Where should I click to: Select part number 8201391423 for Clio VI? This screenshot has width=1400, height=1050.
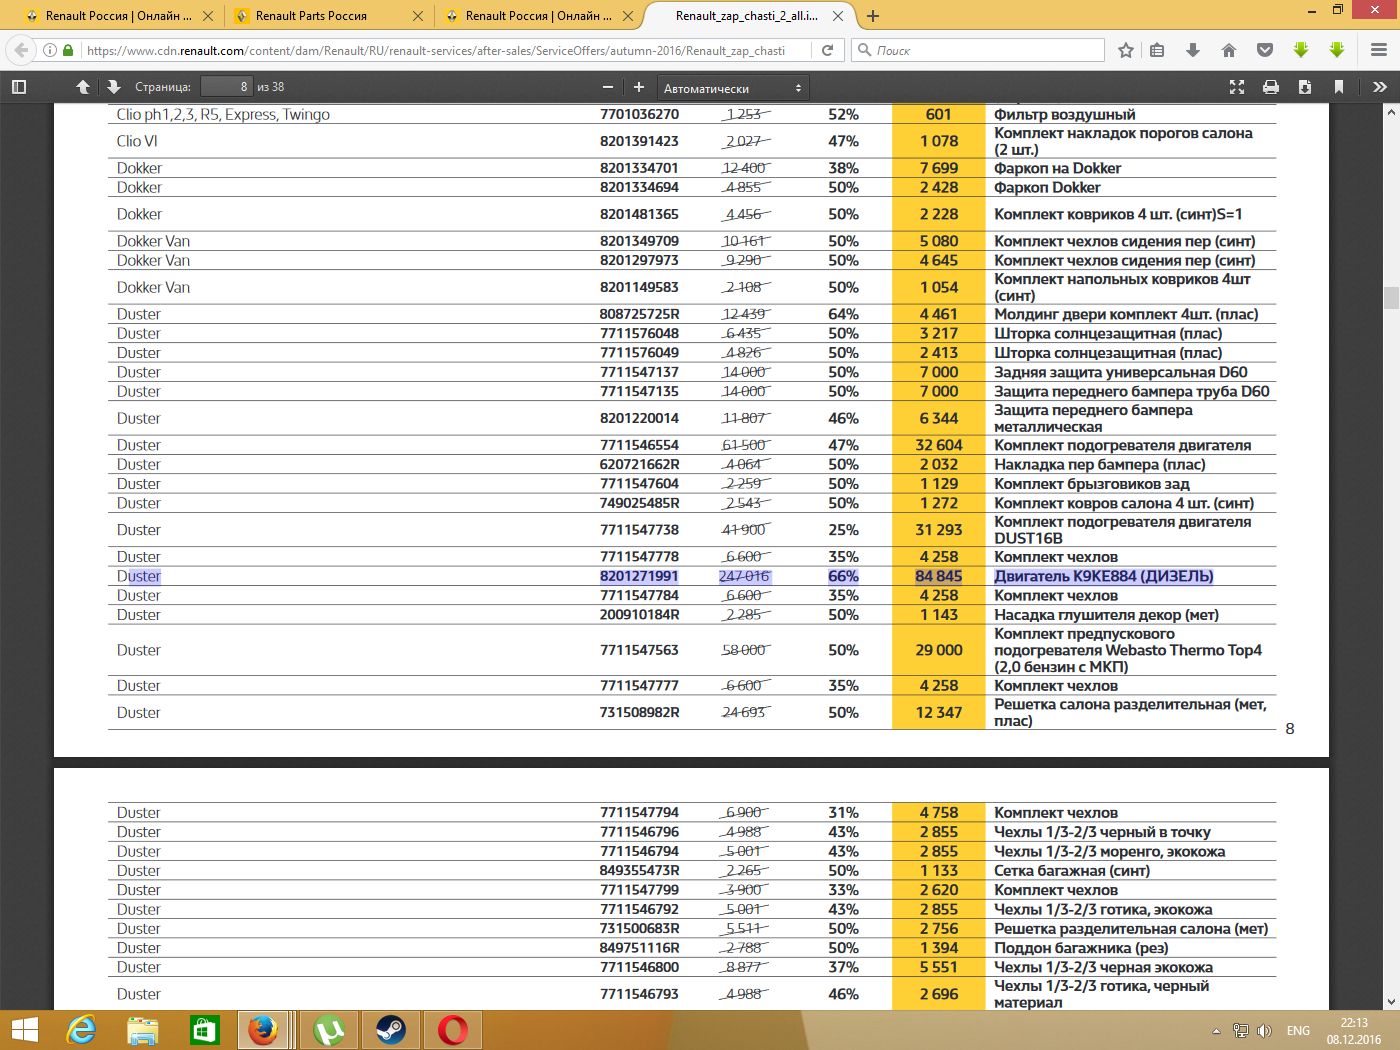[639, 141]
